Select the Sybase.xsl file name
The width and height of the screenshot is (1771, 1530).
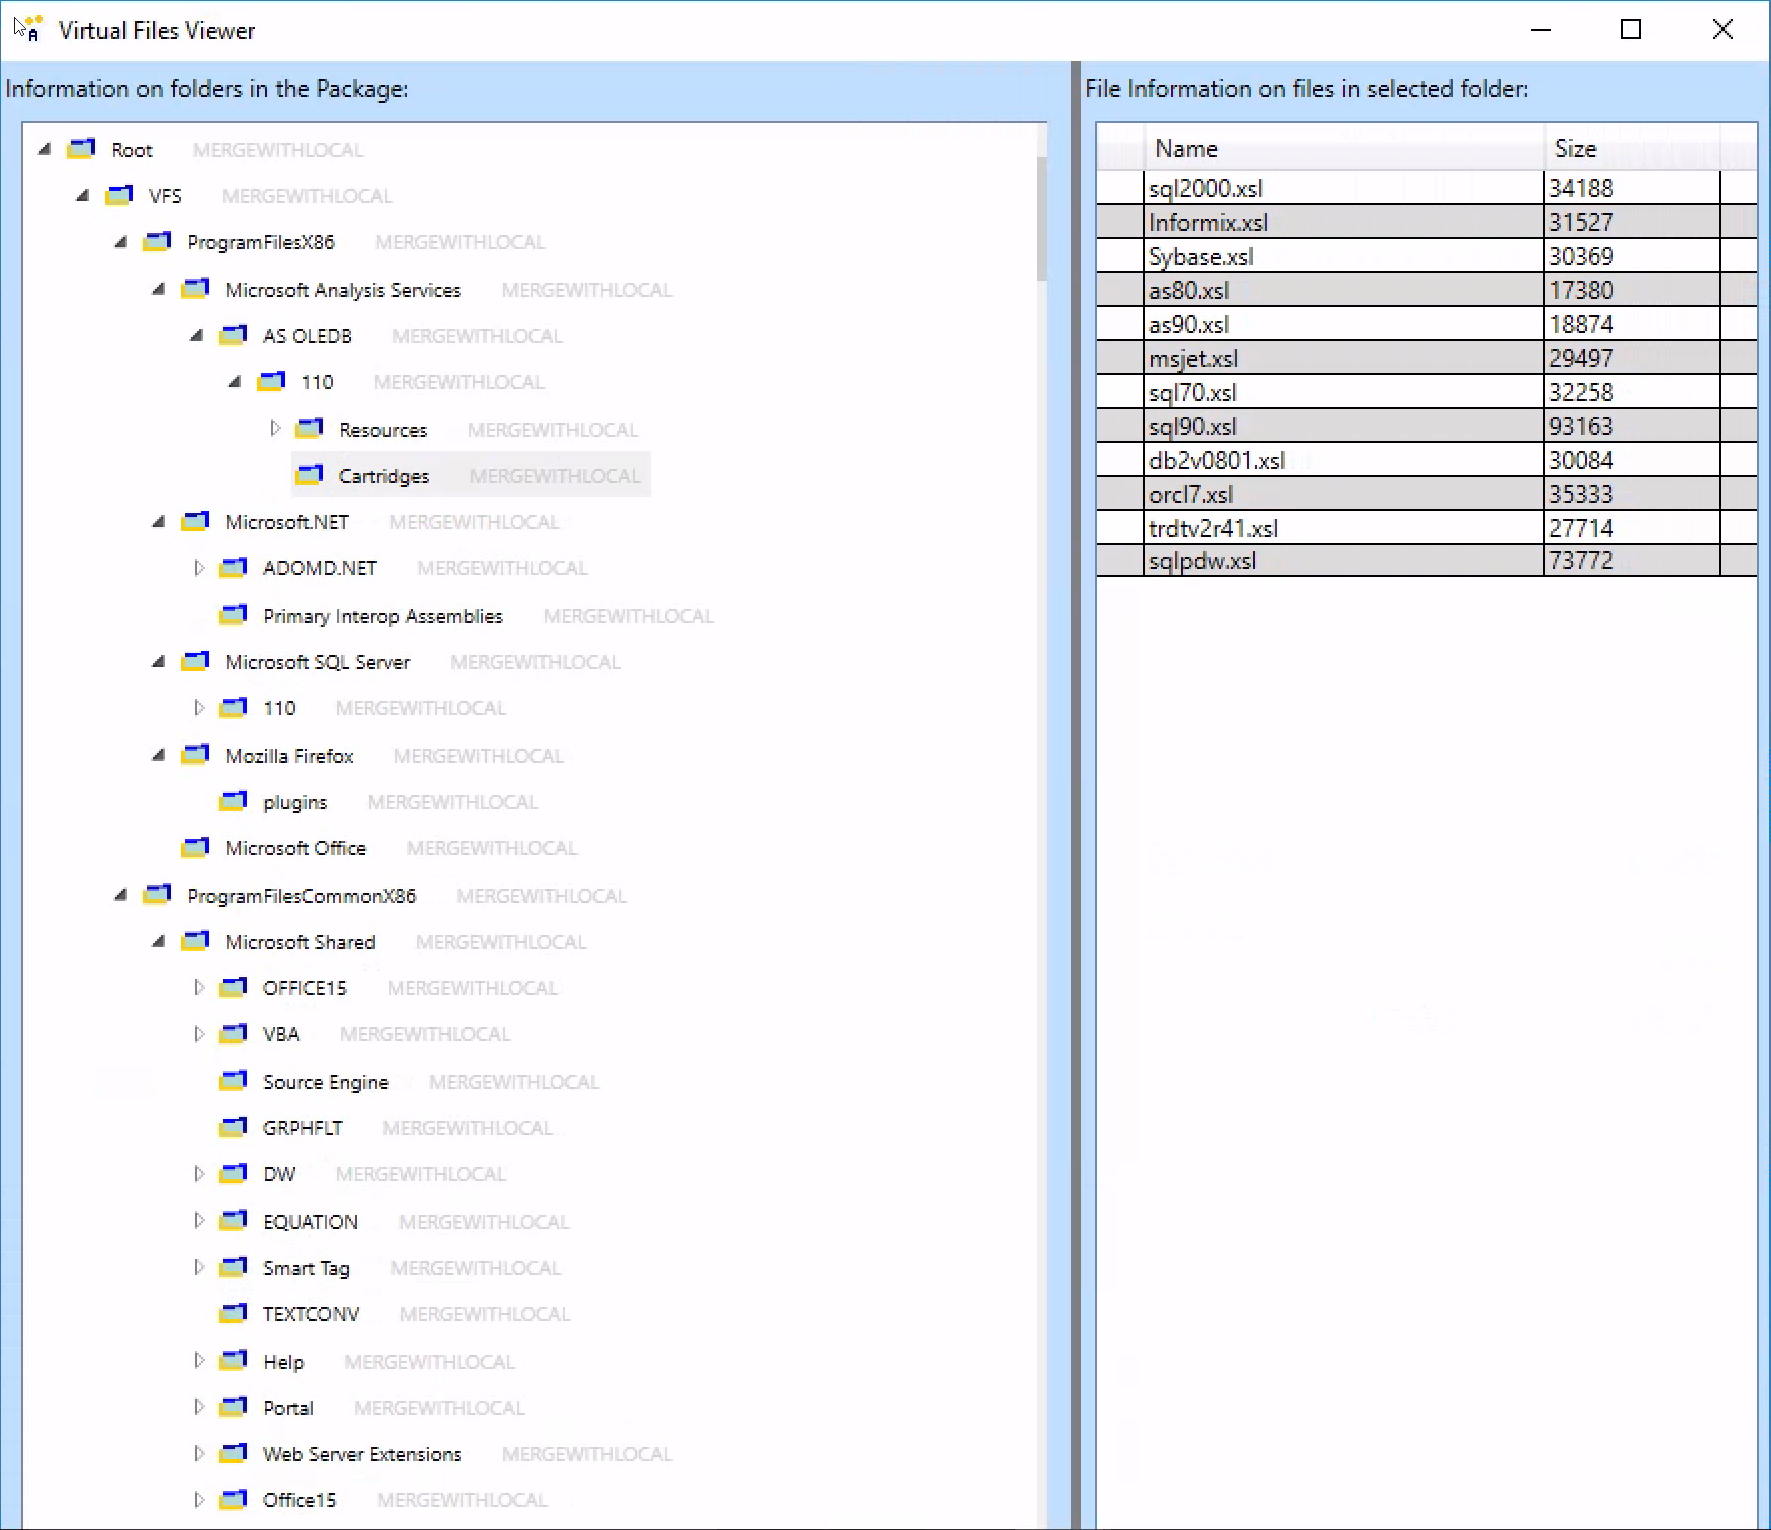(x=1201, y=256)
